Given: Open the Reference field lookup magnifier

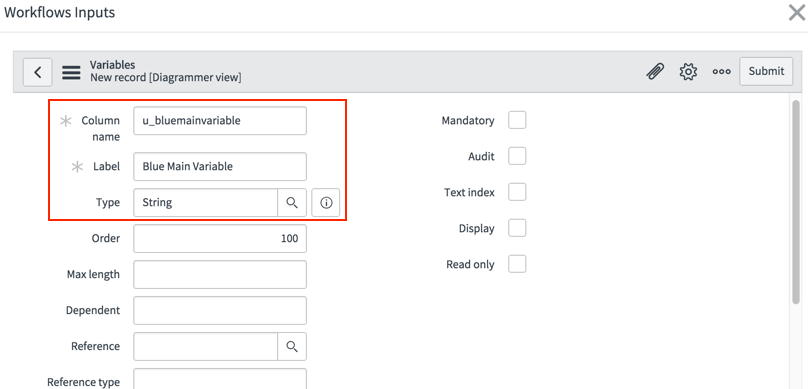Looking at the screenshot, I should coord(292,346).
